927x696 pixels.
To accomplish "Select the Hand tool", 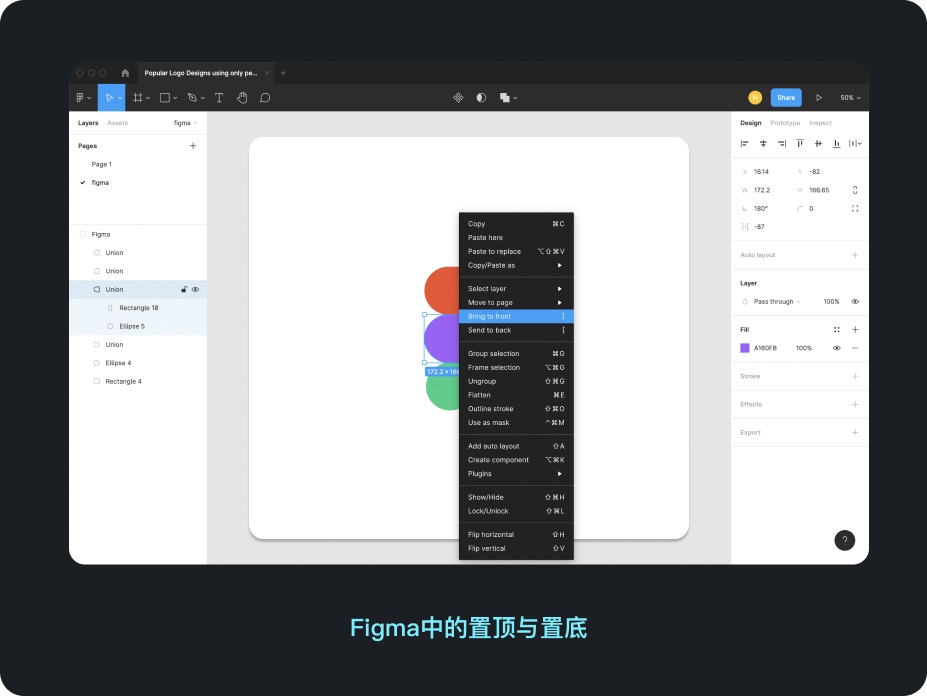I will (242, 98).
